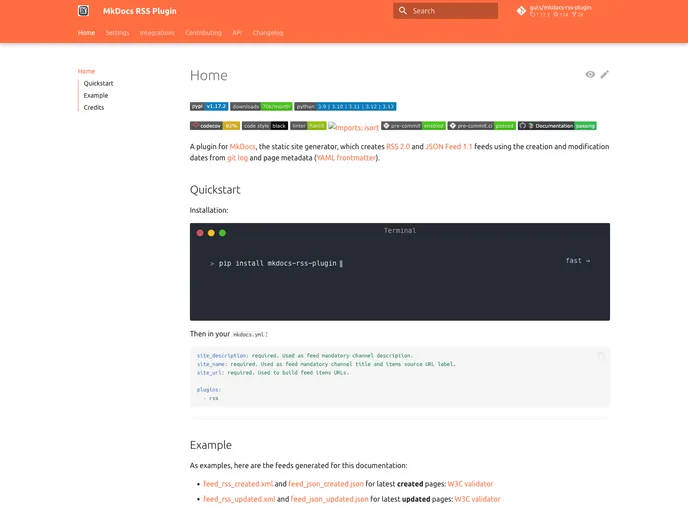This screenshot has height=512, width=688.
Task: Jump to Quickstart in sidebar
Action: tap(98, 83)
